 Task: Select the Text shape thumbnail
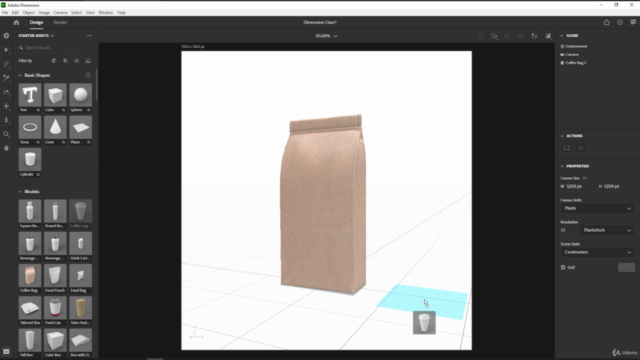pos(30,95)
